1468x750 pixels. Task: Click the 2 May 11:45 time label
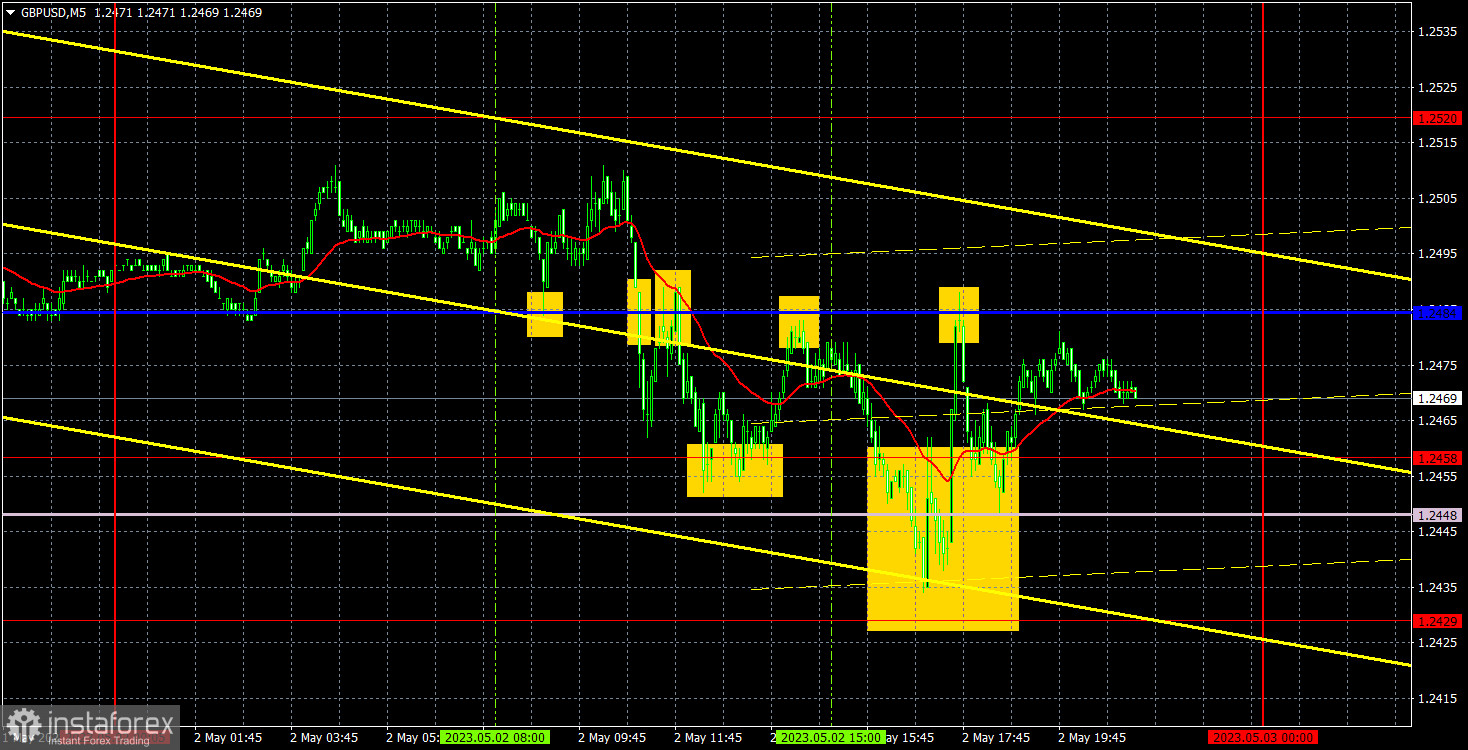coord(708,737)
